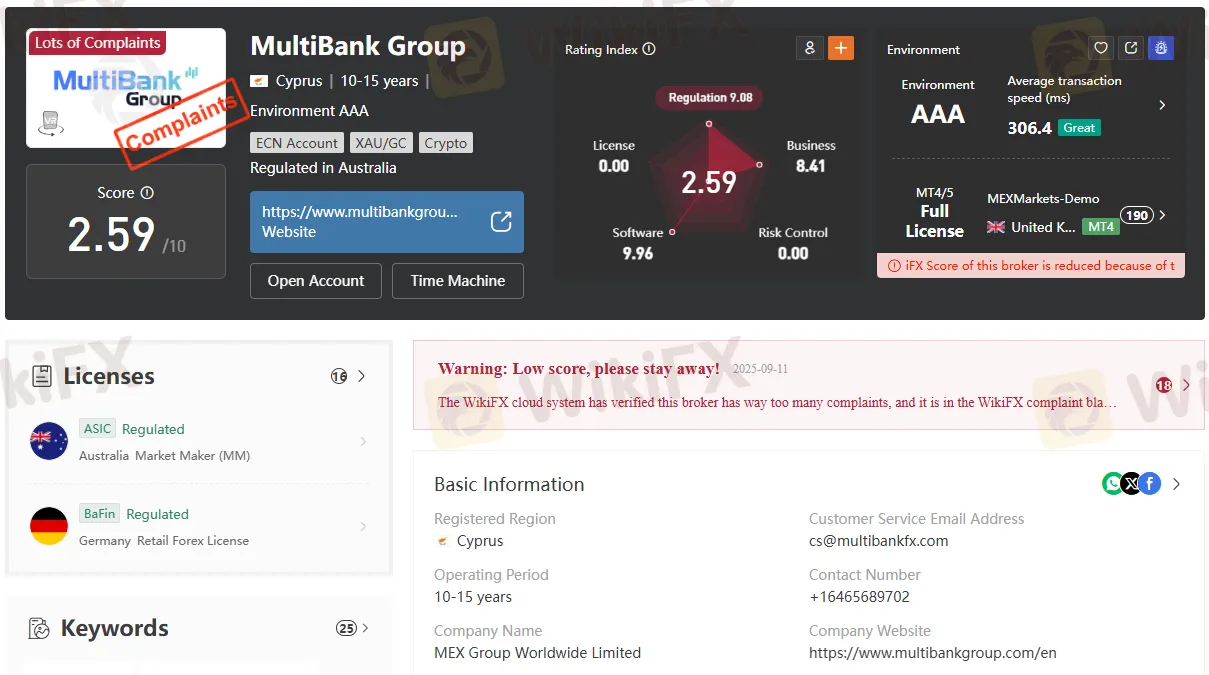Click the Rating Index info icon
Viewport: 1209px width, 675px height.
(649, 49)
